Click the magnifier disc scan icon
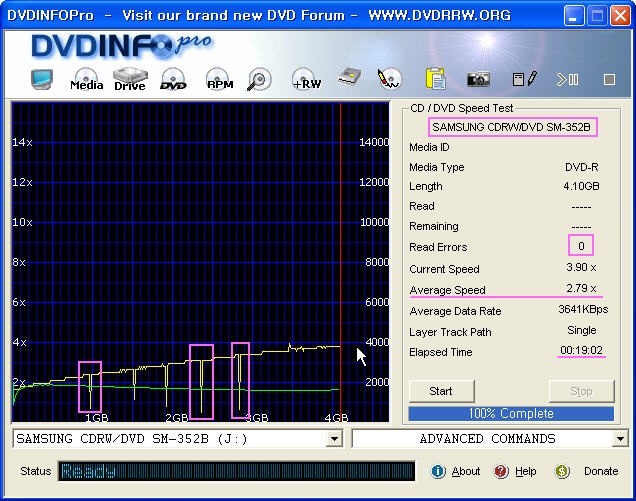Viewport: 636px width, 501px height. coord(259,79)
